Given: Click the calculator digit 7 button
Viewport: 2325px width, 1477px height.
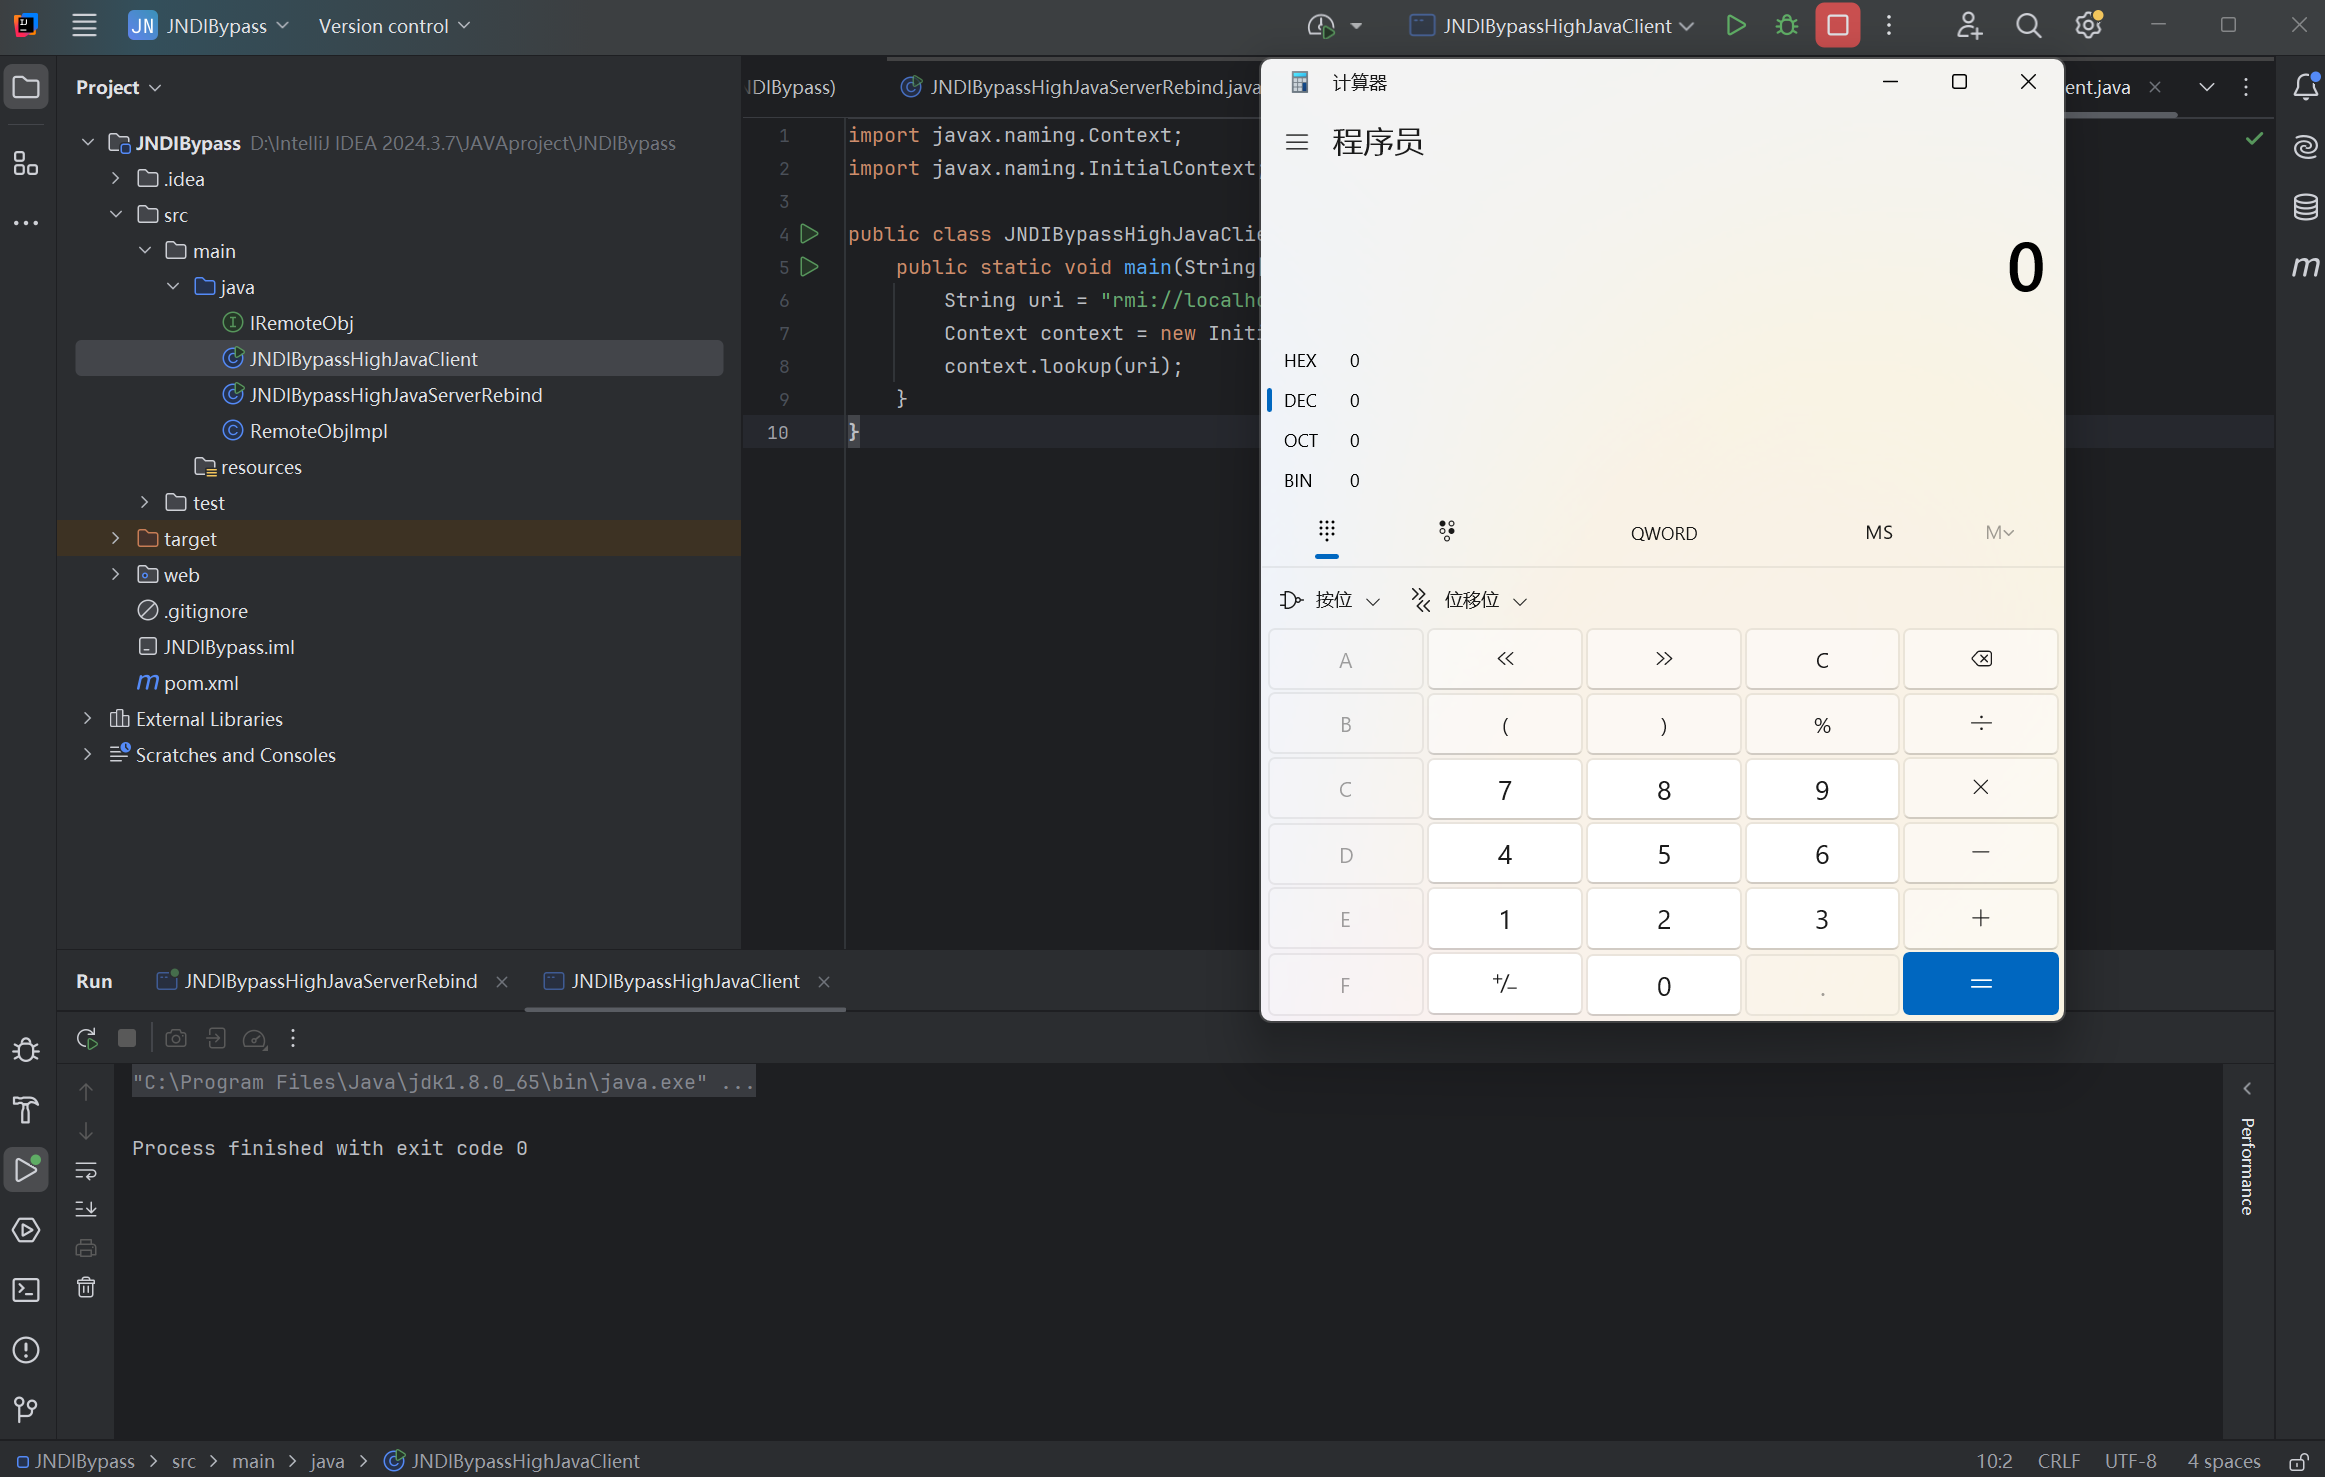Looking at the screenshot, I should [x=1504, y=790].
